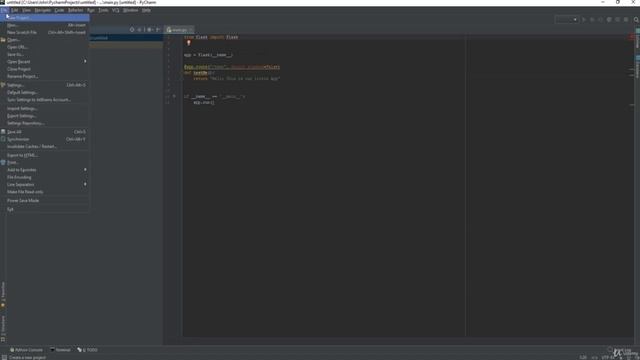Click Save All disk icon in menu
Image resolution: width=640 pixels, height=360 pixels.
click(x=3, y=132)
